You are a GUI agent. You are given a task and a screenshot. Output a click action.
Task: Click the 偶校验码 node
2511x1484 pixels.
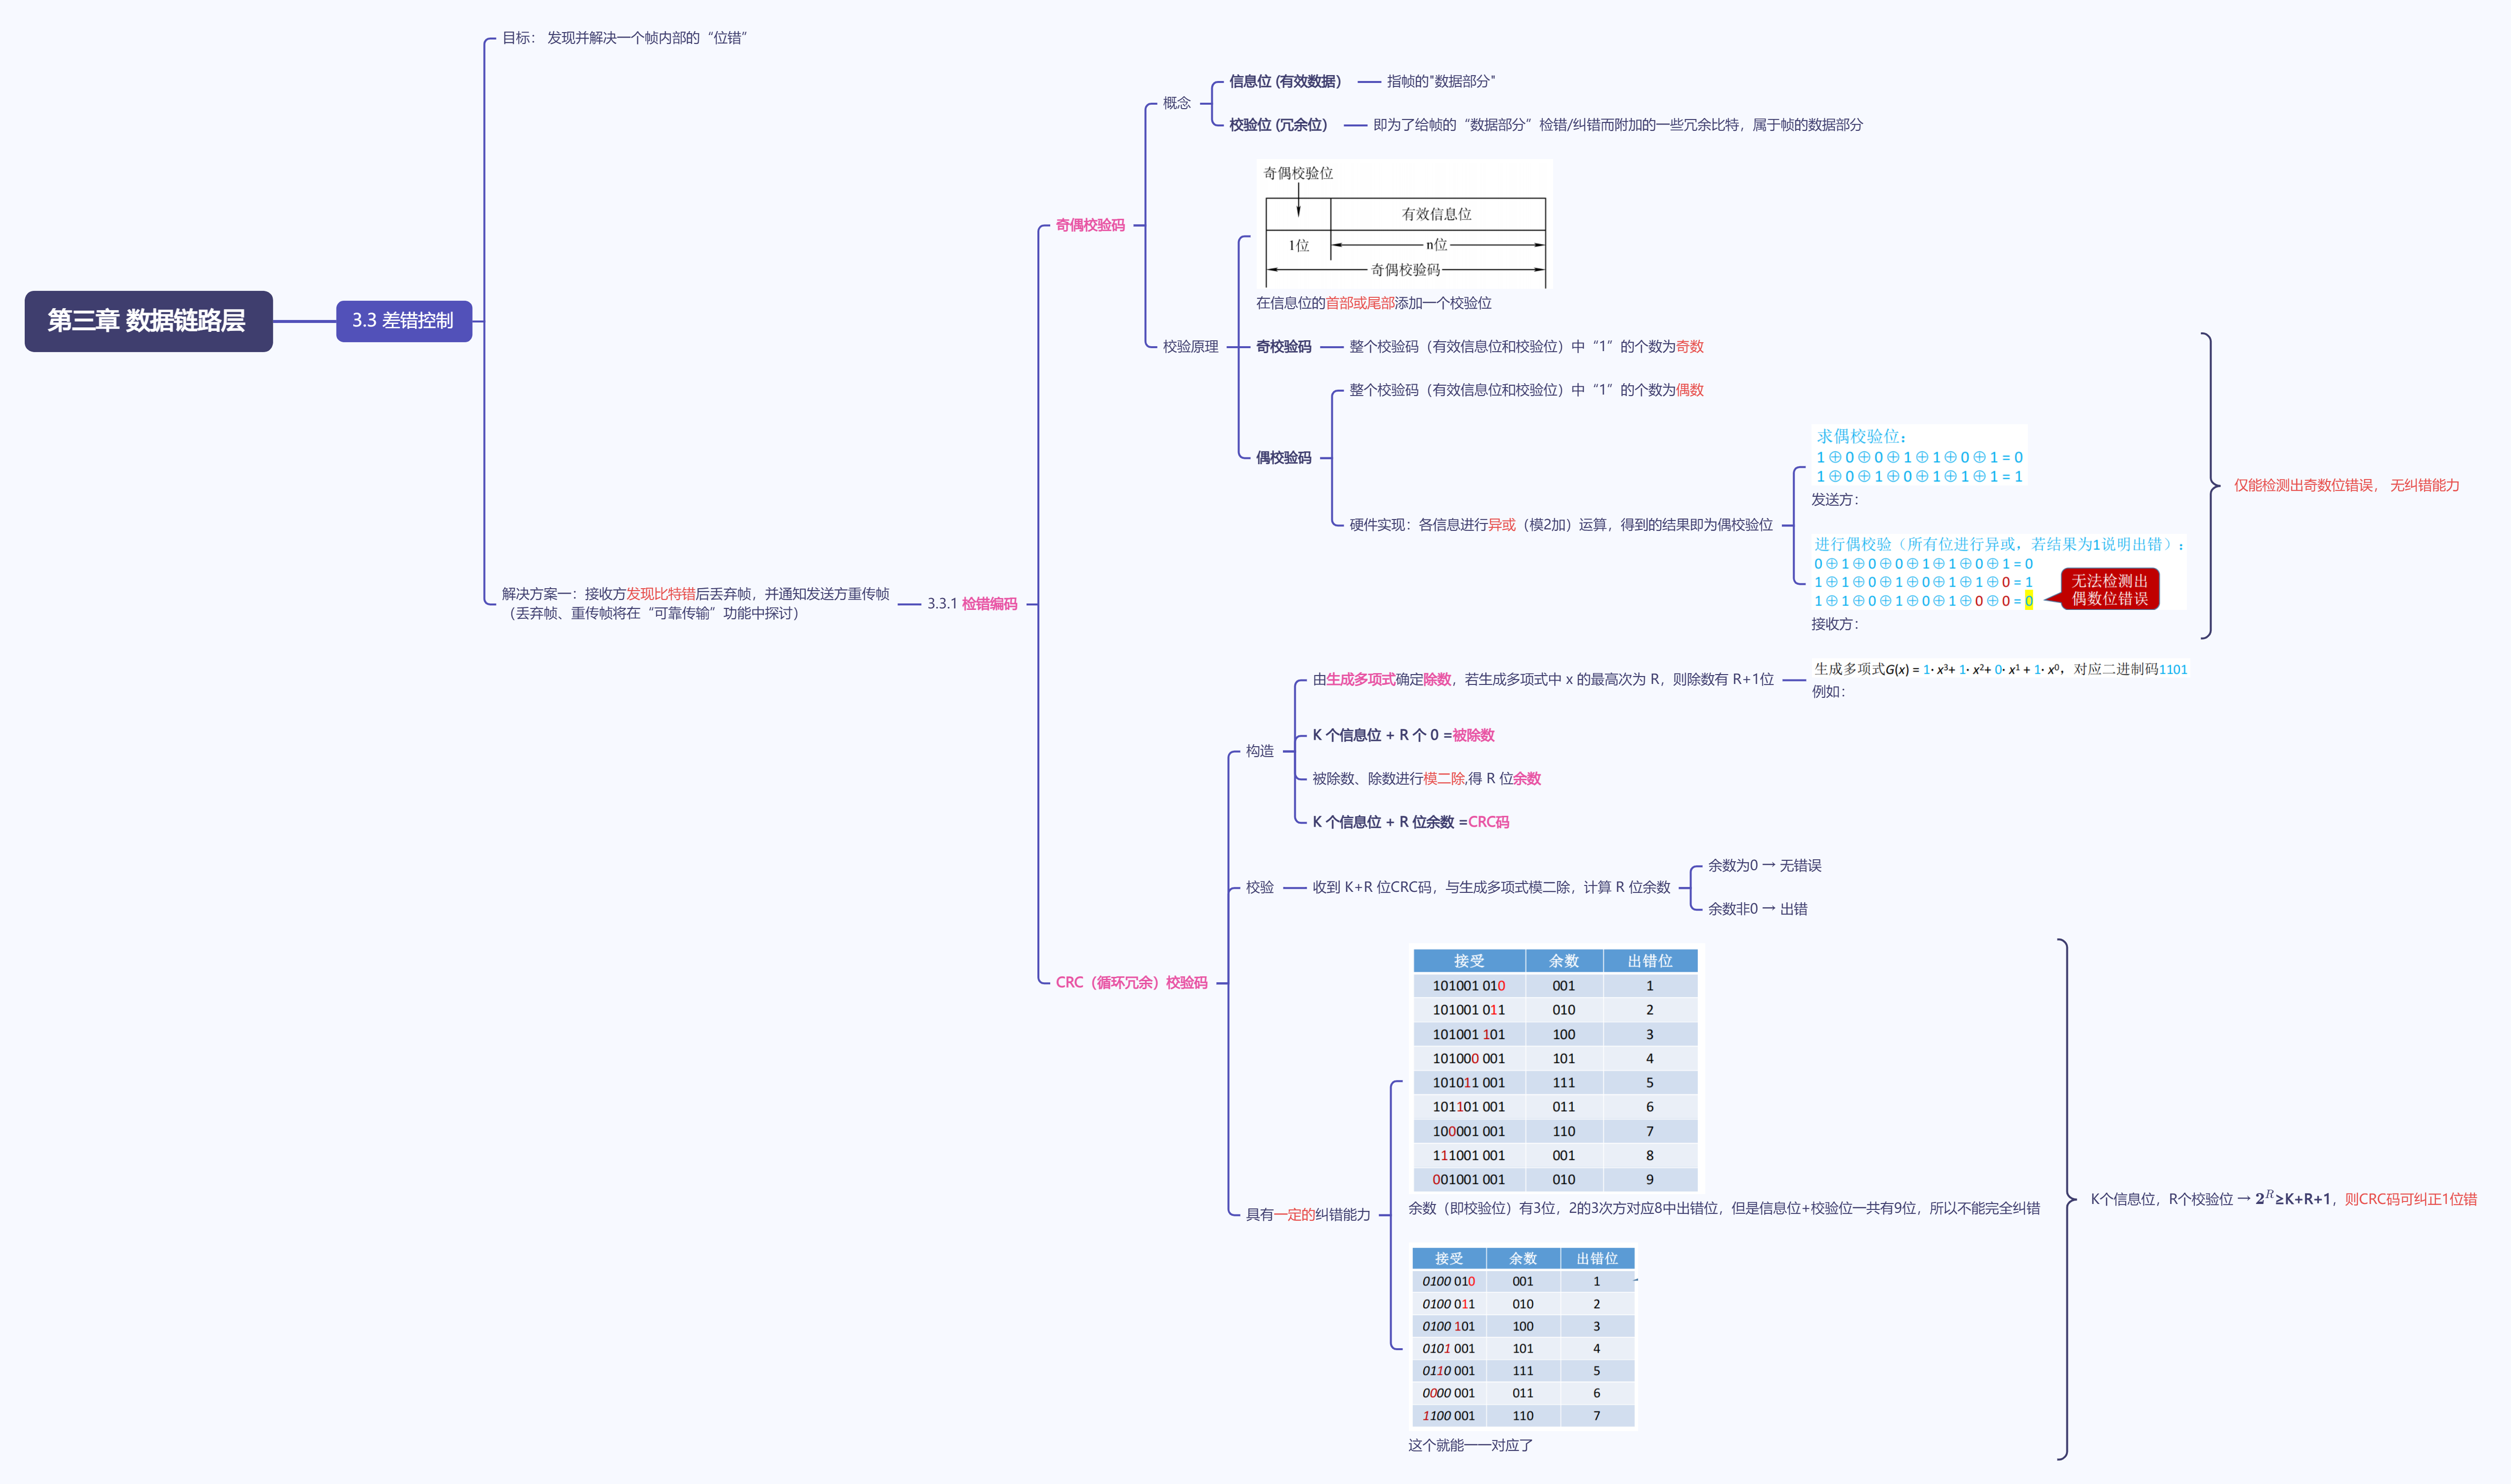(x=1283, y=458)
